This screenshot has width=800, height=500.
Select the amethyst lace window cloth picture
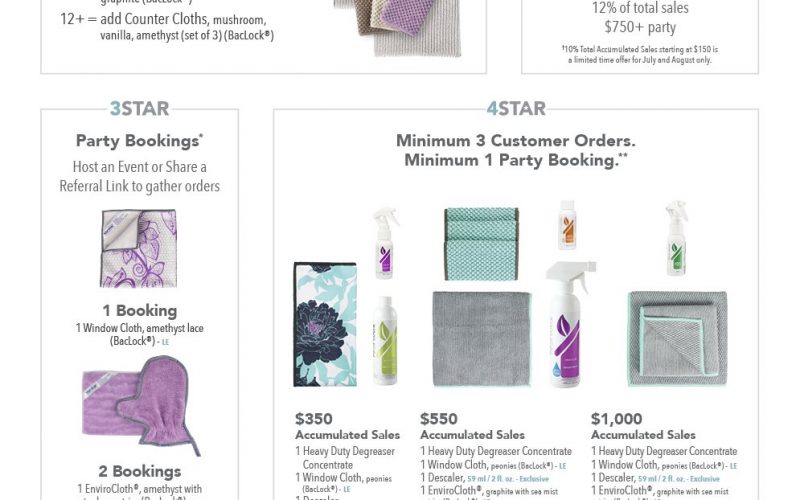138,247
